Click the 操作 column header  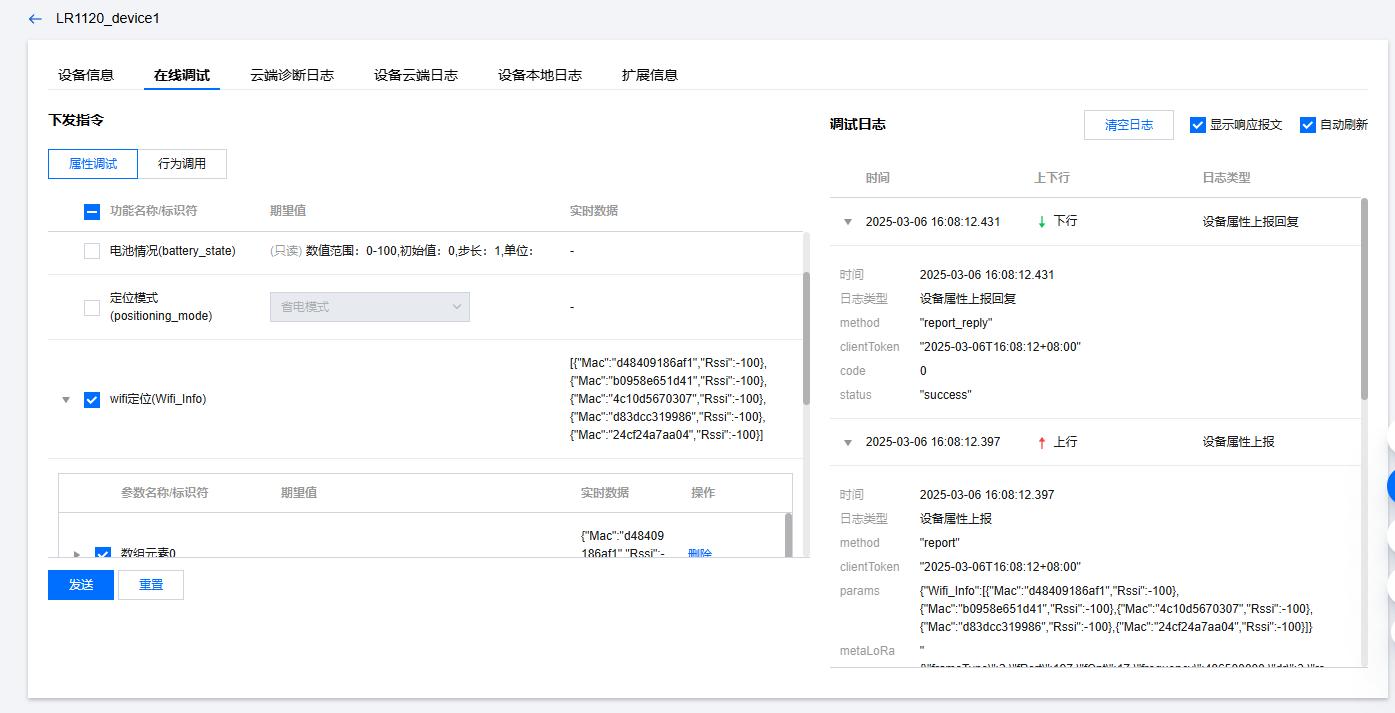(703, 493)
